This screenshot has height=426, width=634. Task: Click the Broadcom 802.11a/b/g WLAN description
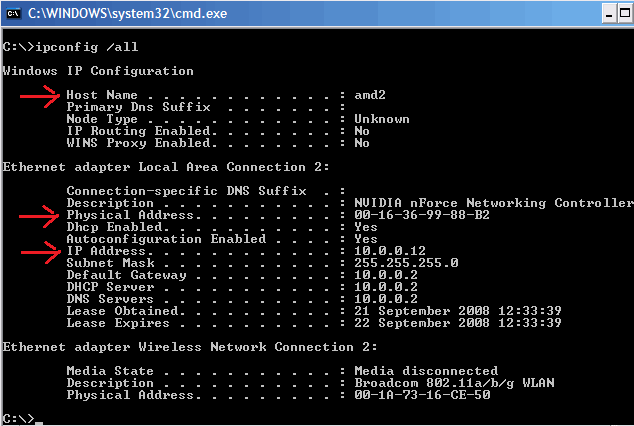(x=454, y=383)
